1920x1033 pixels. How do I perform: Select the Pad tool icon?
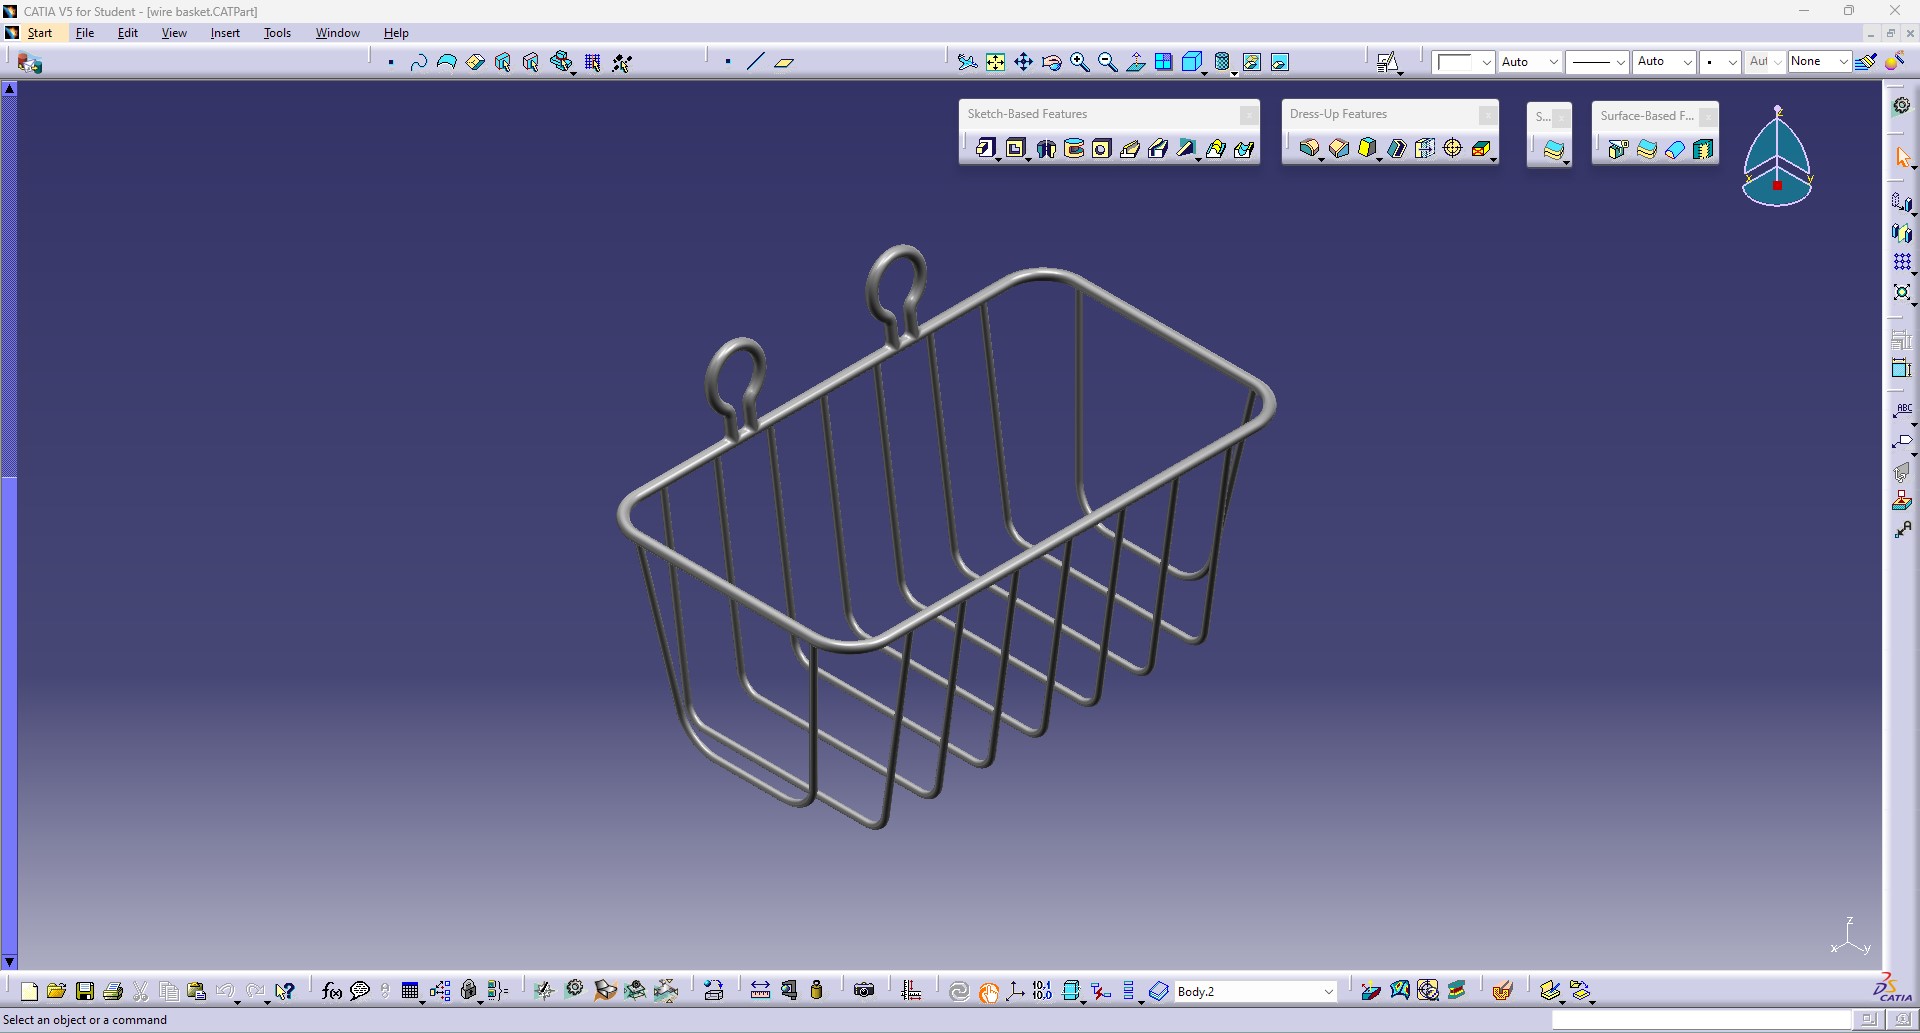(x=986, y=149)
